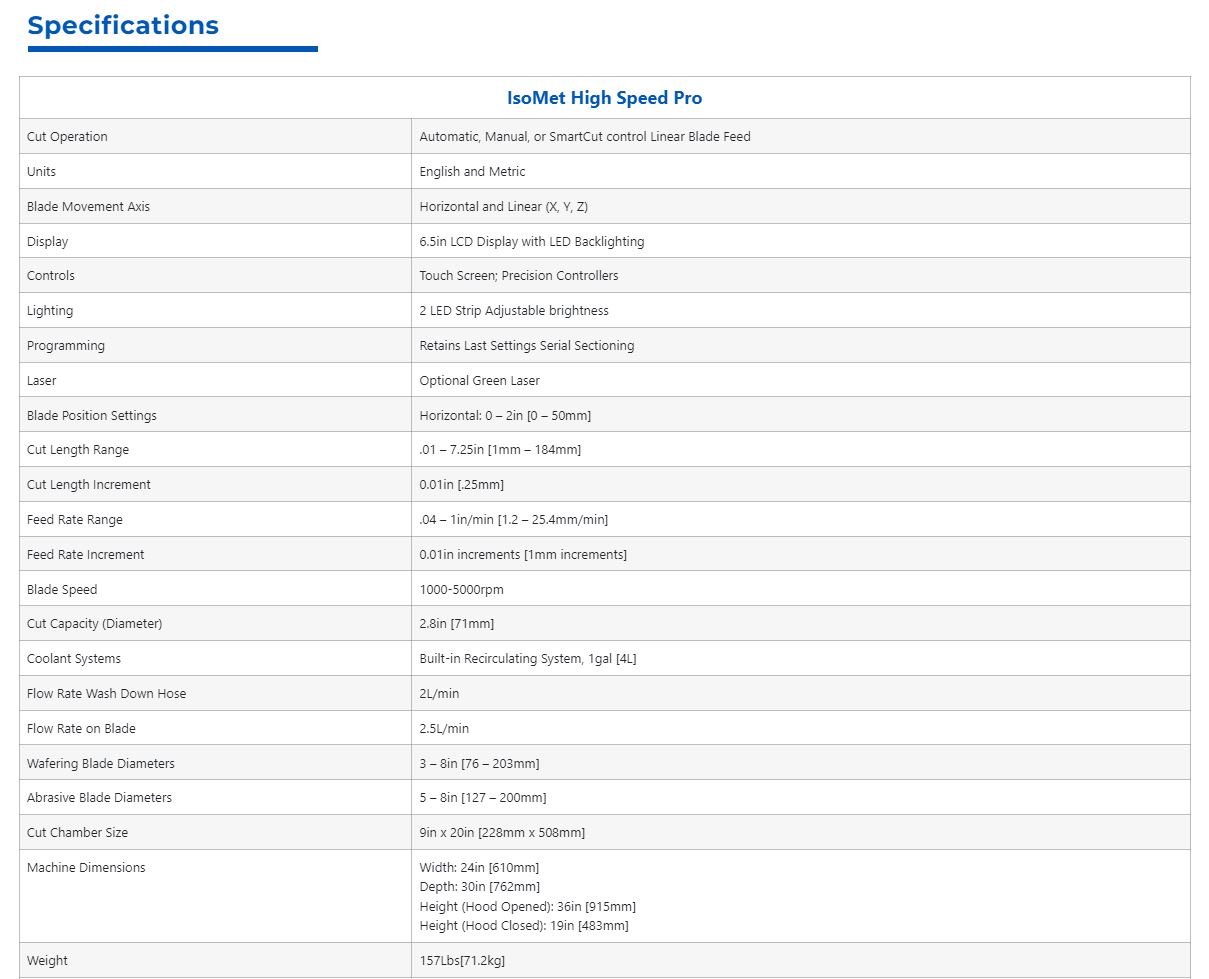Select the IsoMet High Speed Pro table title

coord(604,98)
